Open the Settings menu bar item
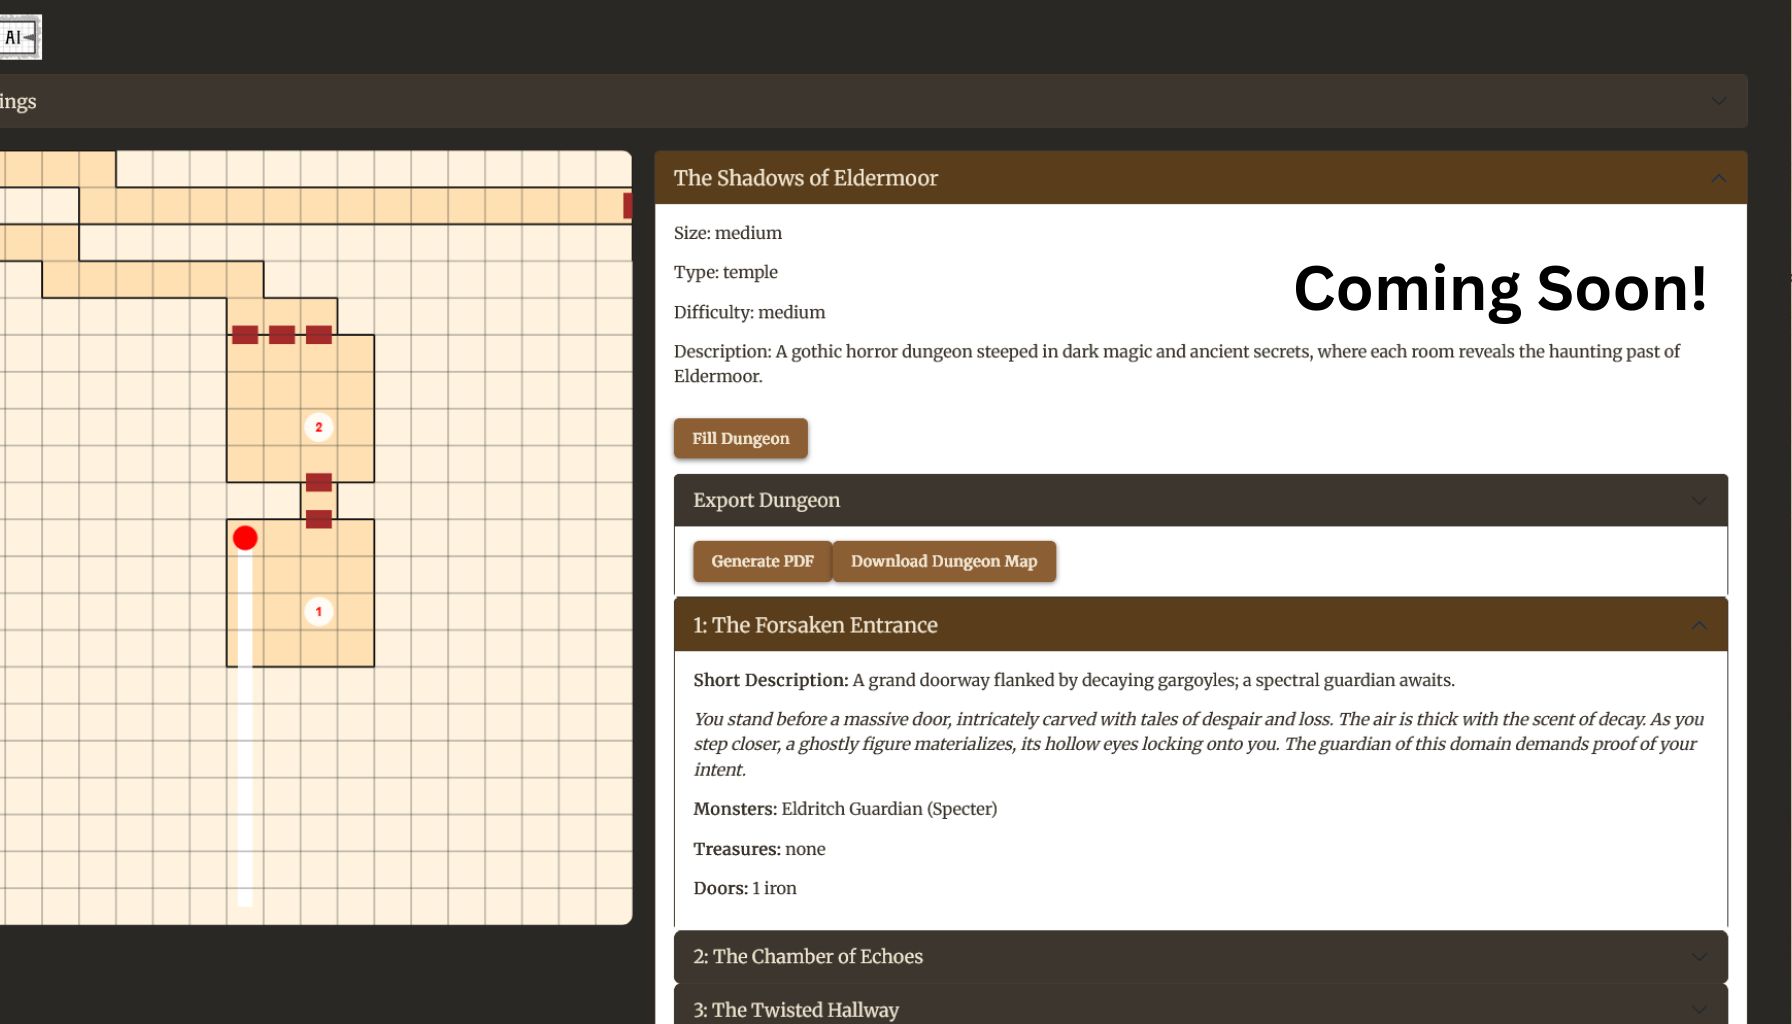The height and width of the screenshot is (1024, 1792). click(x=18, y=101)
